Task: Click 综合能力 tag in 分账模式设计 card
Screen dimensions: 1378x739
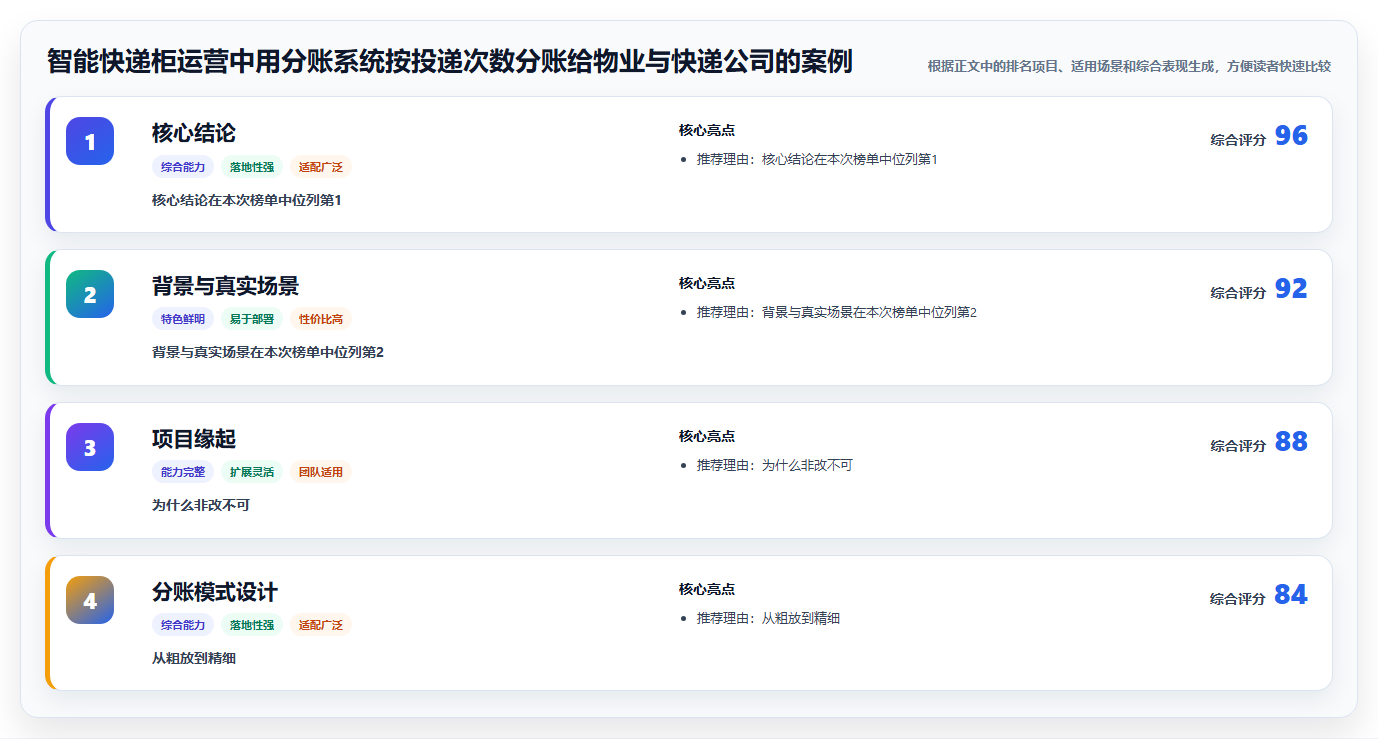Action: coord(183,625)
